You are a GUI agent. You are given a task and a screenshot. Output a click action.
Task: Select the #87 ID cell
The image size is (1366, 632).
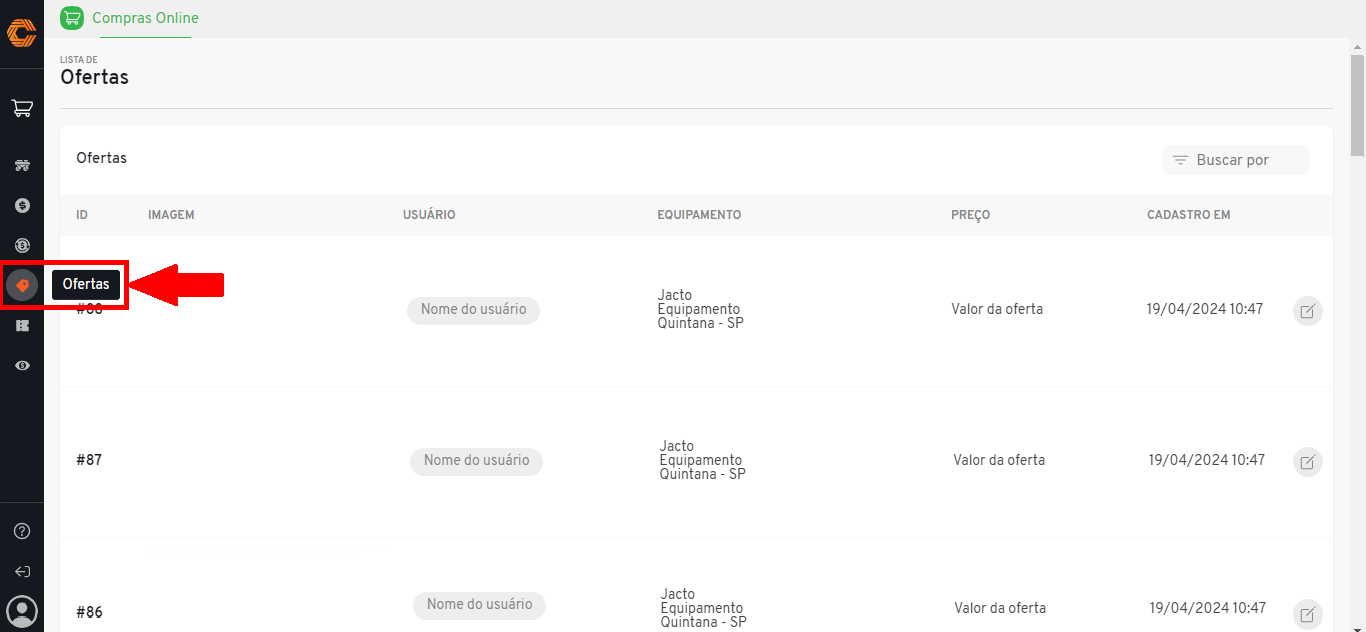click(x=89, y=460)
